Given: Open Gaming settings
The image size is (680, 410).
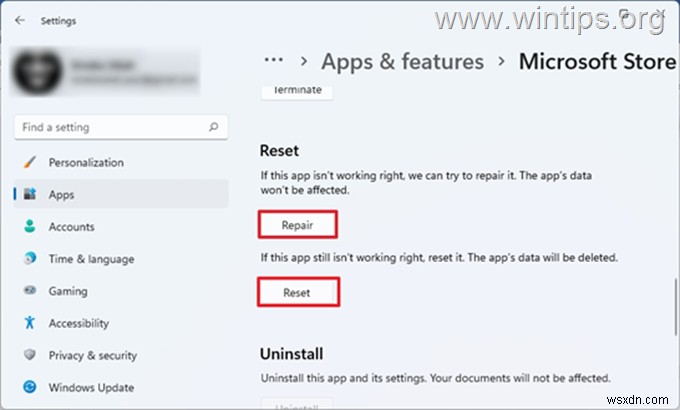Looking at the screenshot, I should (121, 291).
